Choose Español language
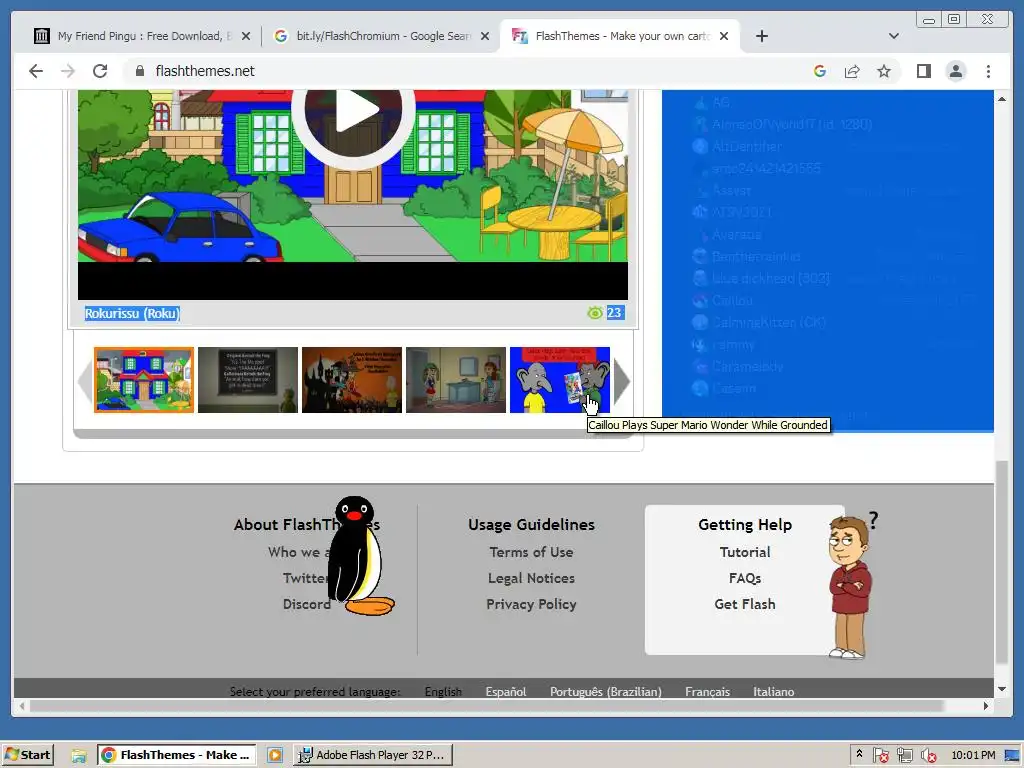Viewport: 1024px width, 768px height. (x=505, y=692)
